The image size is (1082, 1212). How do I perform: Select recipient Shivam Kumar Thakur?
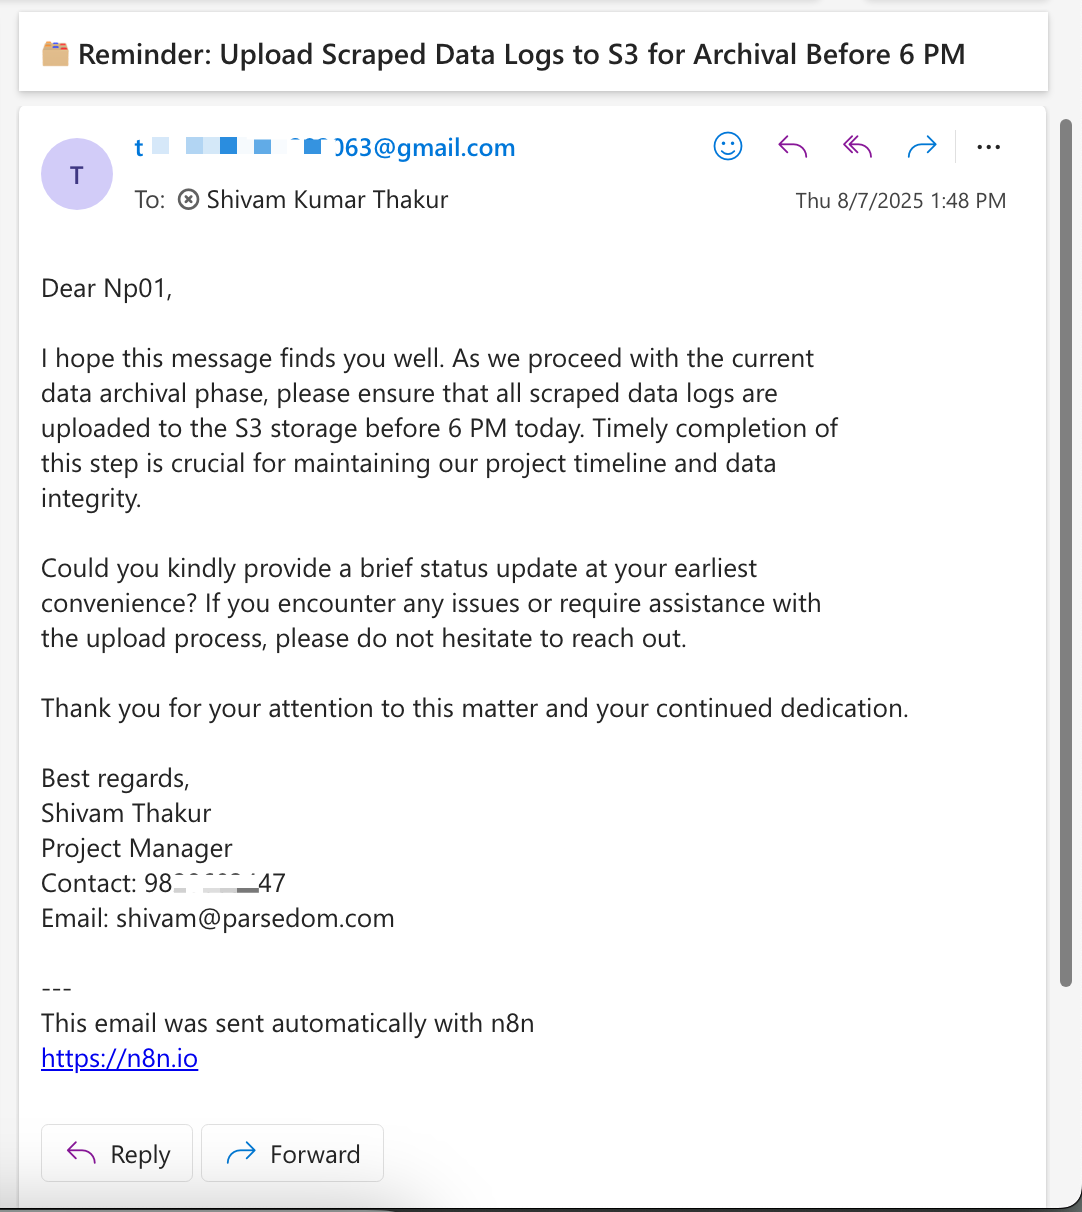327,200
